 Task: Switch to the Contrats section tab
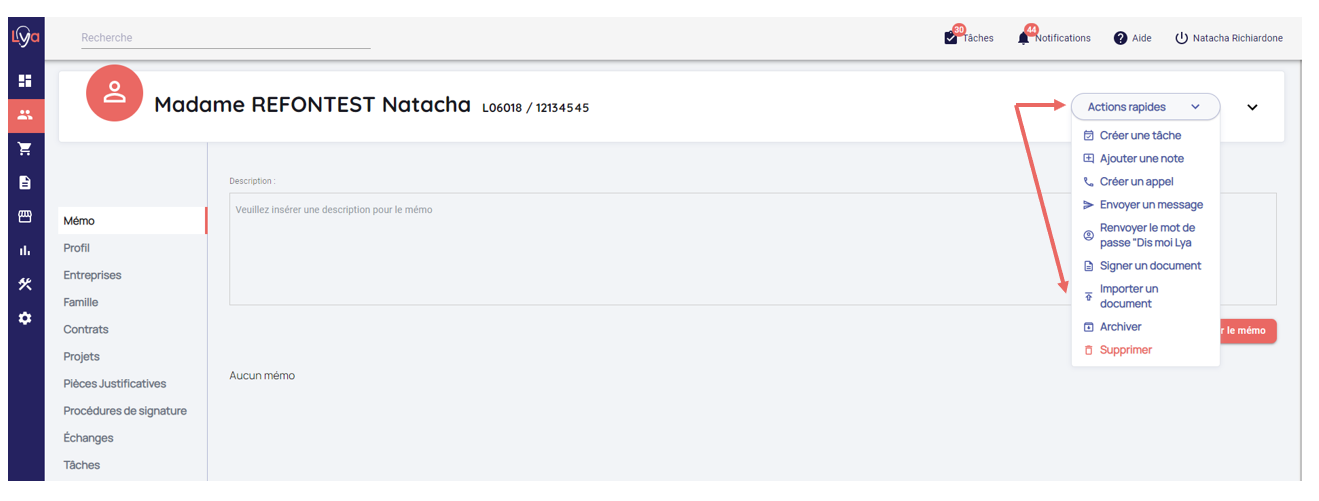point(86,329)
